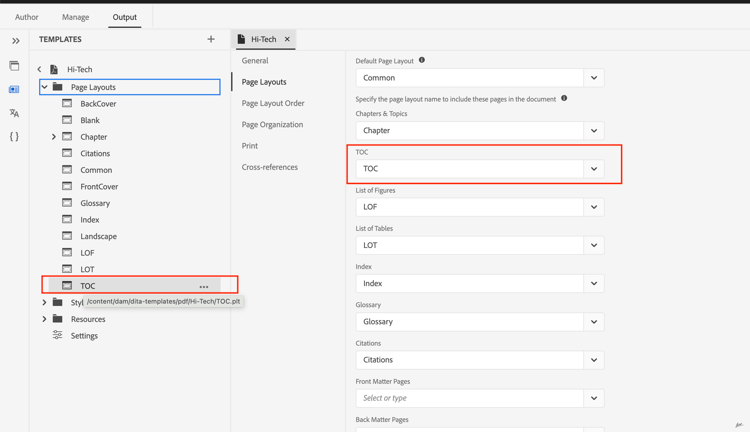750x432 pixels.
Task: Expand the left sidebar panel
Action: [x=15, y=41]
